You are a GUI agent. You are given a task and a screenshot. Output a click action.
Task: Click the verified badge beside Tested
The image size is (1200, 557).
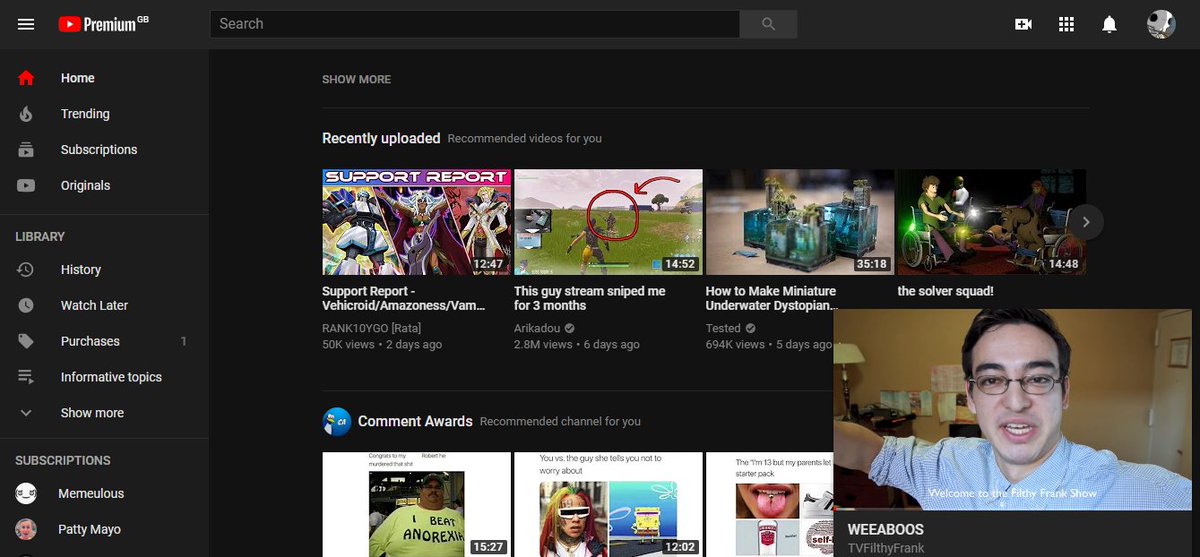750,328
